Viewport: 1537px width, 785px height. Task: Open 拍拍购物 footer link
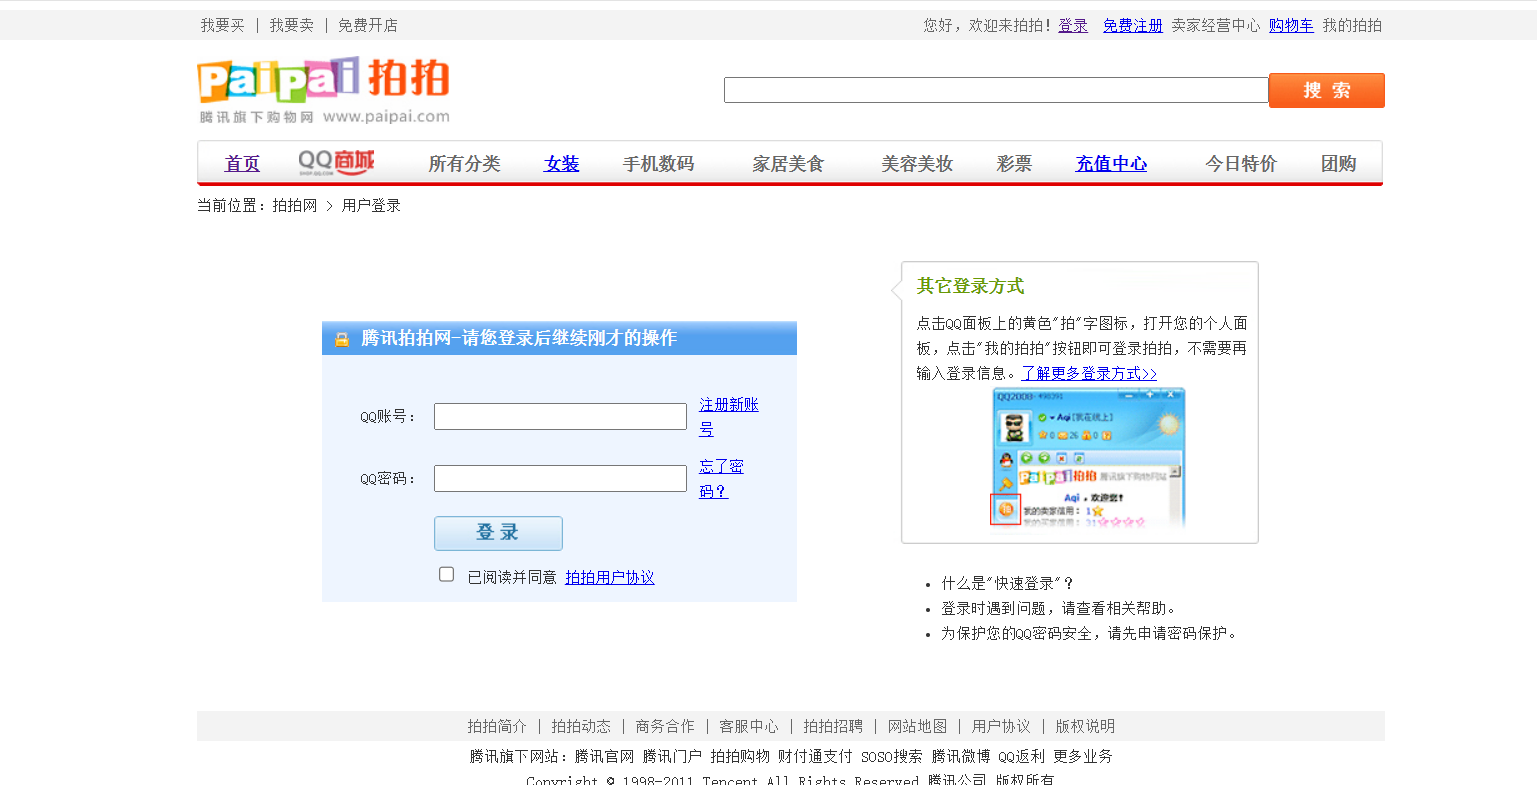point(740,756)
